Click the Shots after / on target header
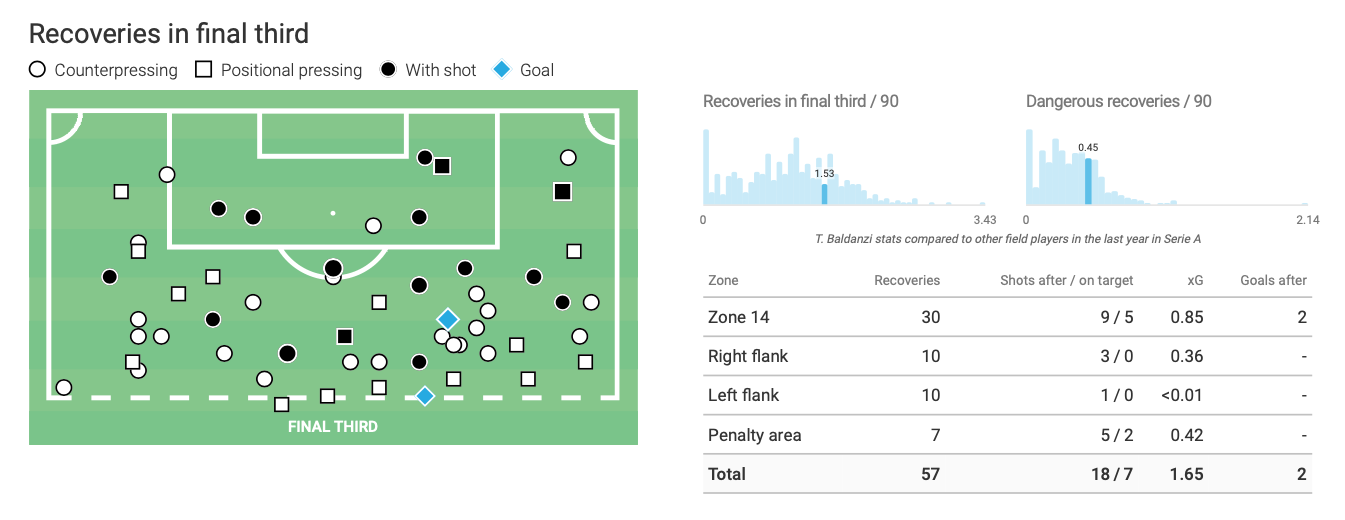1345x520 pixels. [1066, 280]
